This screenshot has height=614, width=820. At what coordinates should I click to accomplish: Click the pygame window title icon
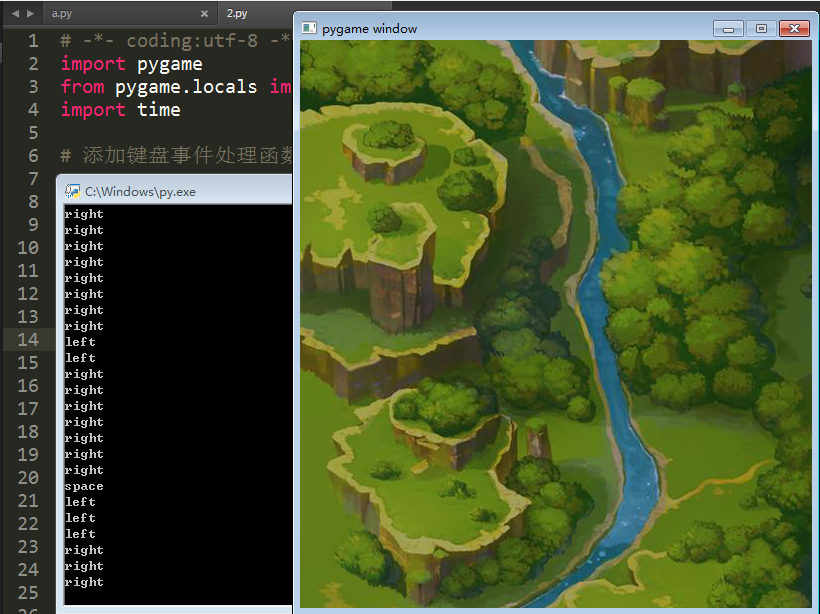click(x=309, y=28)
